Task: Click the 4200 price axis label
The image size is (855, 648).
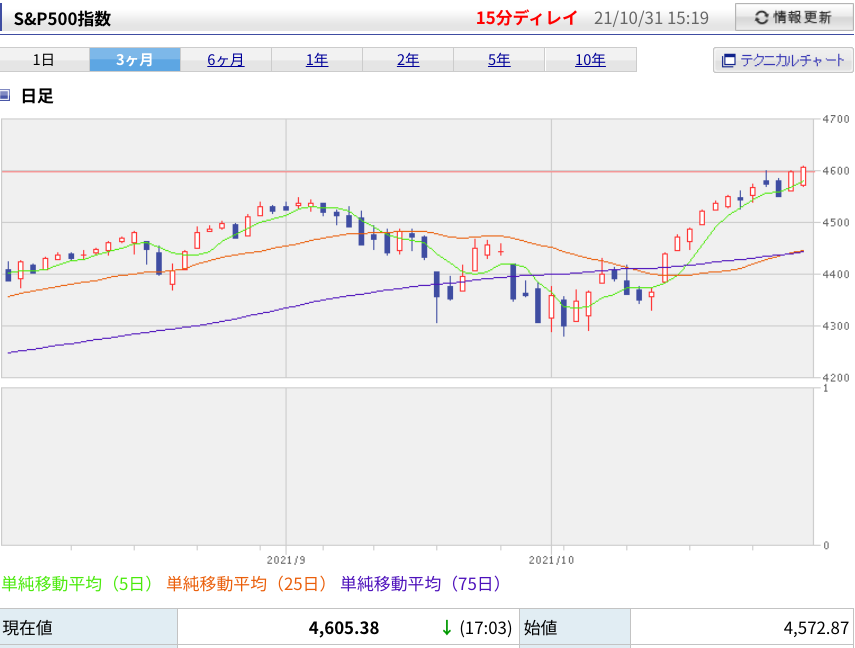Action: tap(836, 377)
